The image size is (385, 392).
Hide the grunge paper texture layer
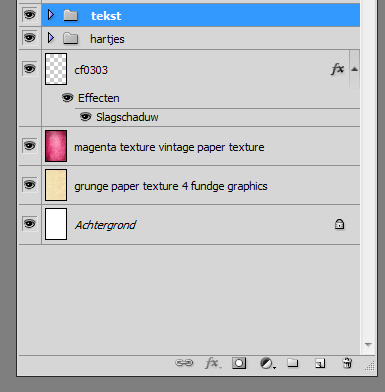(x=30, y=184)
